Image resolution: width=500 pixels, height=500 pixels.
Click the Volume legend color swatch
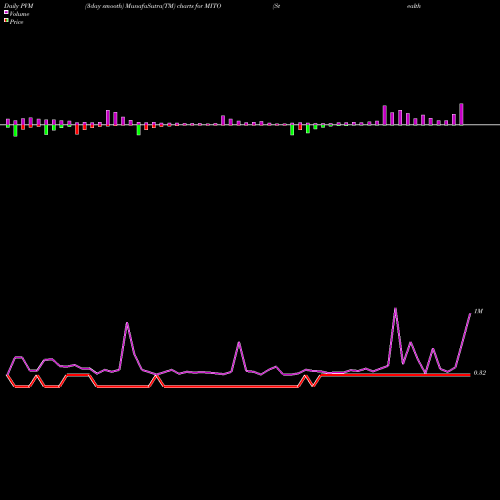[x=6, y=12]
